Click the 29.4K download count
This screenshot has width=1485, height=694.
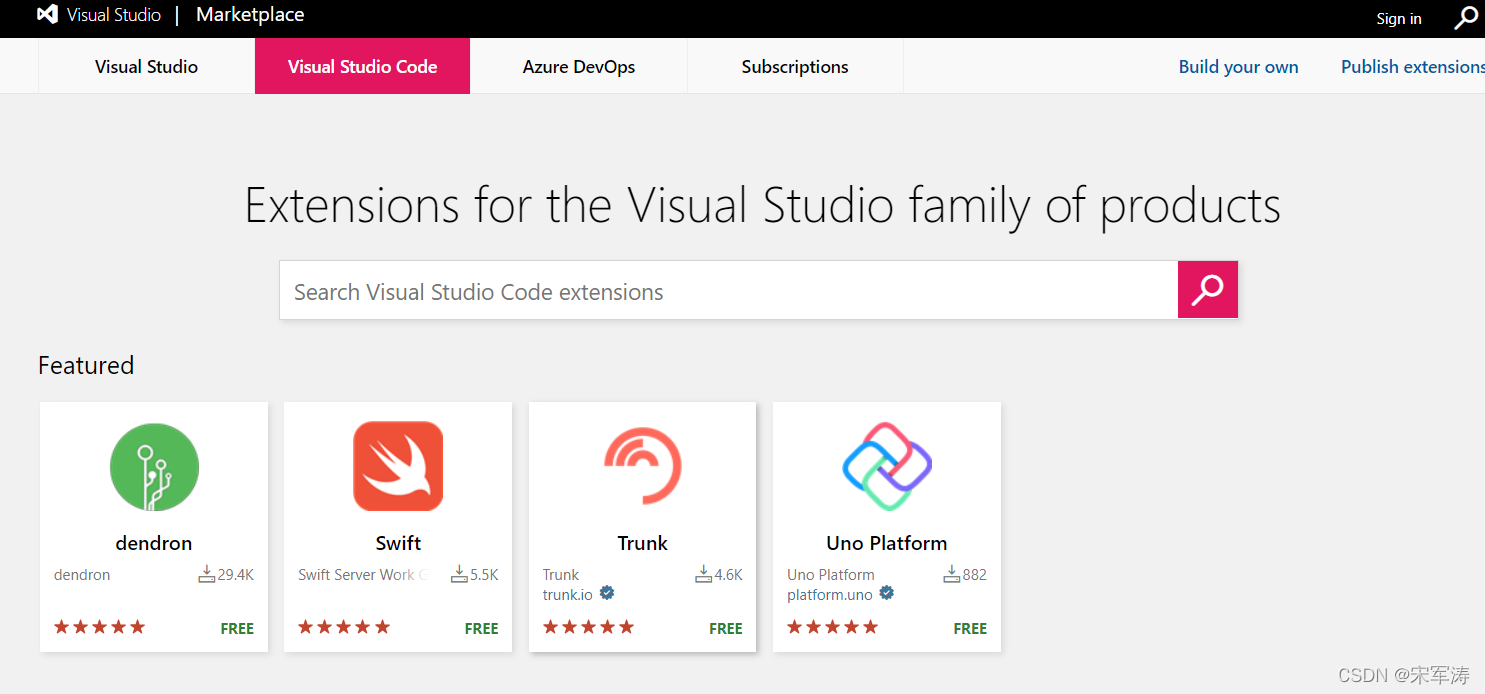click(236, 575)
